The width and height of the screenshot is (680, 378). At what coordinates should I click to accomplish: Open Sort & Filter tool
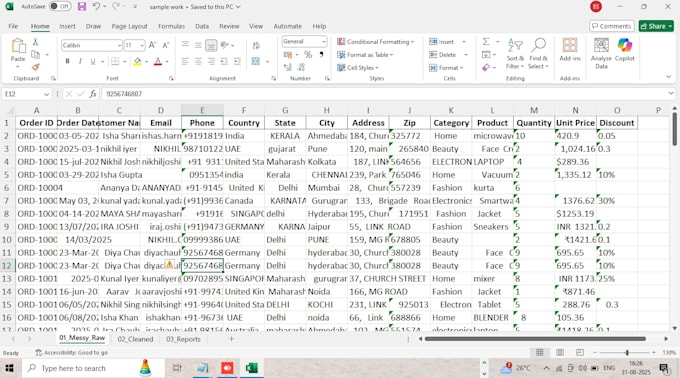point(515,54)
